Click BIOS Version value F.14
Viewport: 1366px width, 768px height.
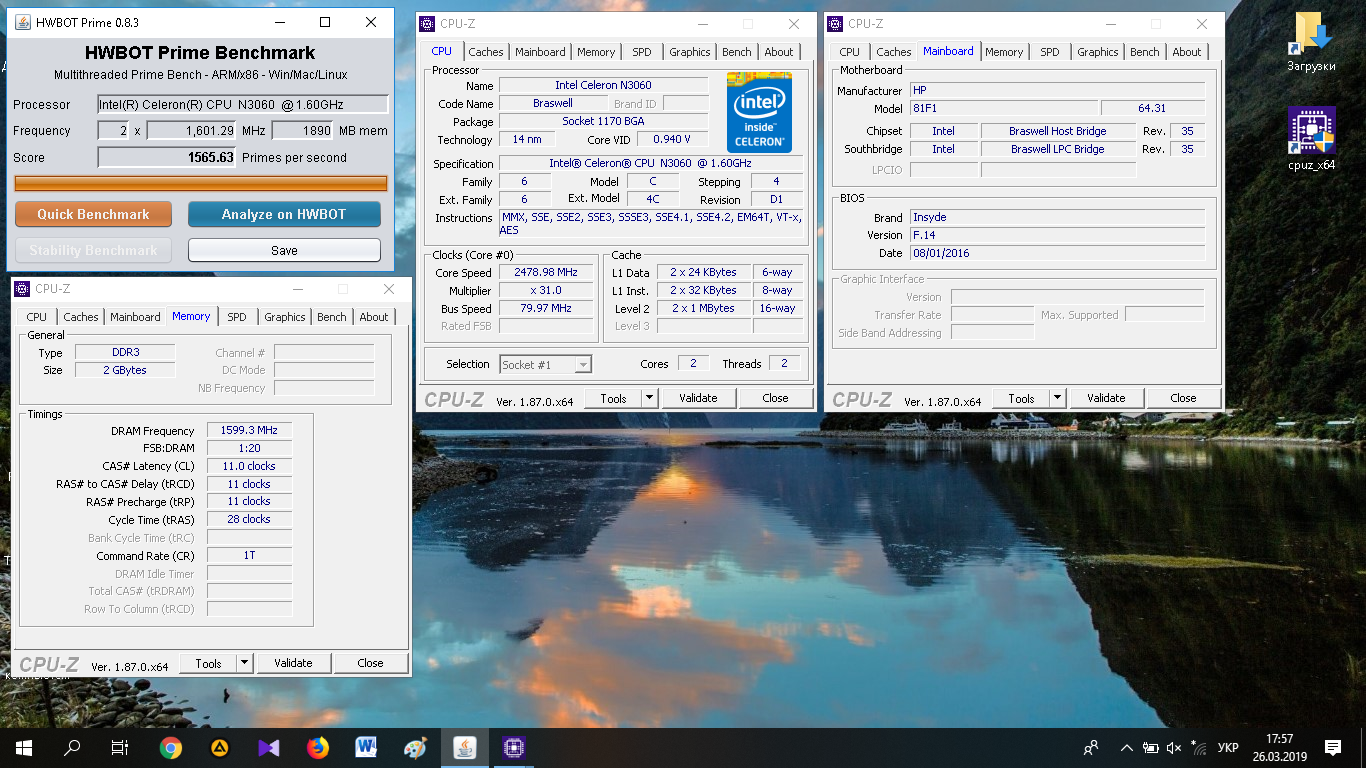pos(1057,235)
